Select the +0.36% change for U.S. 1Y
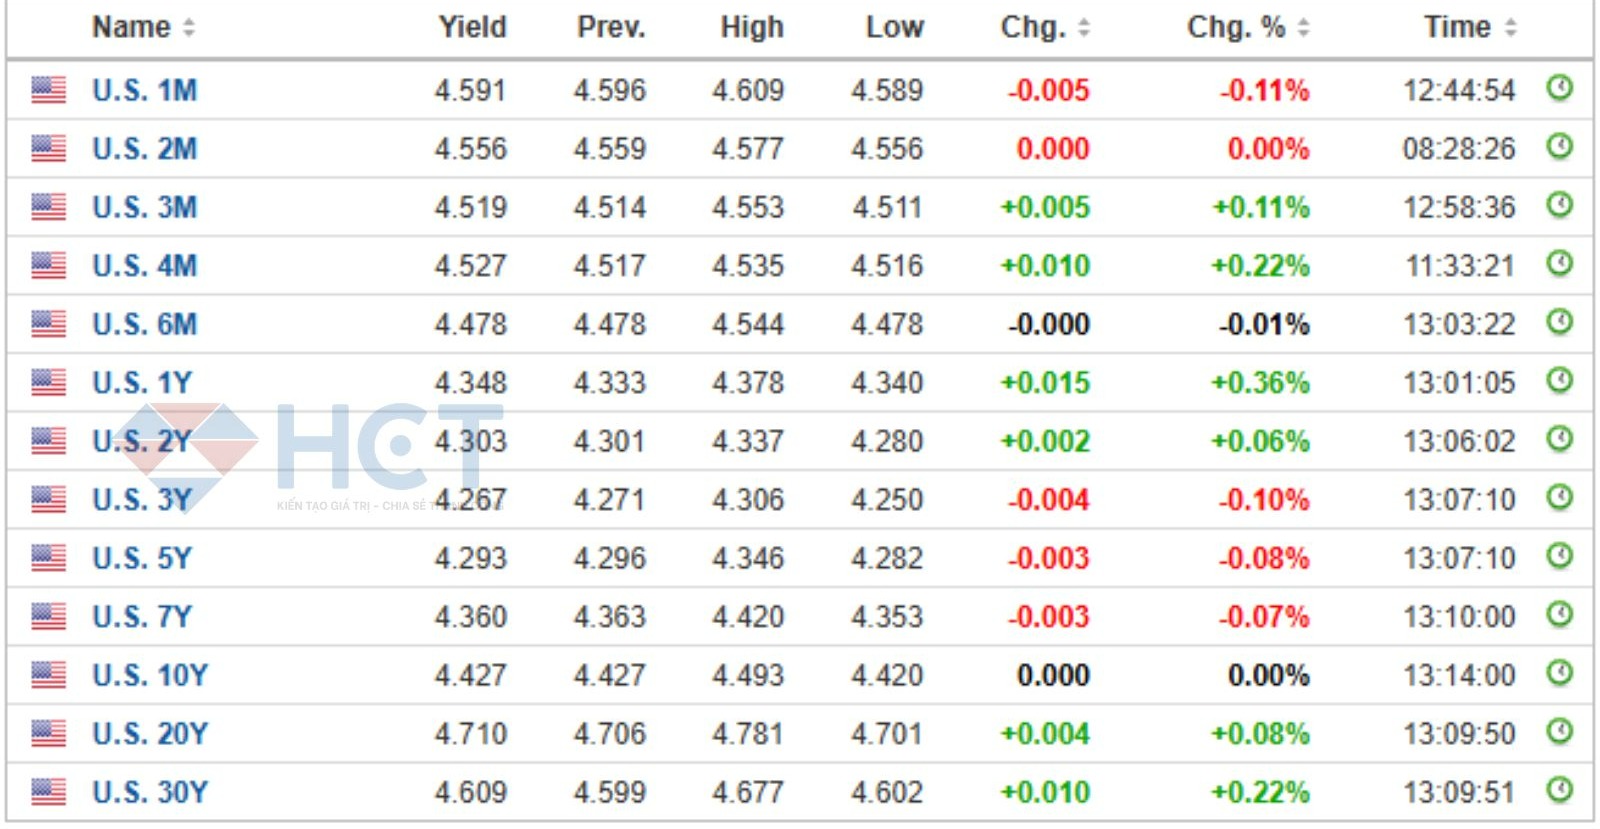The width and height of the screenshot is (1600, 829). 1260,383
